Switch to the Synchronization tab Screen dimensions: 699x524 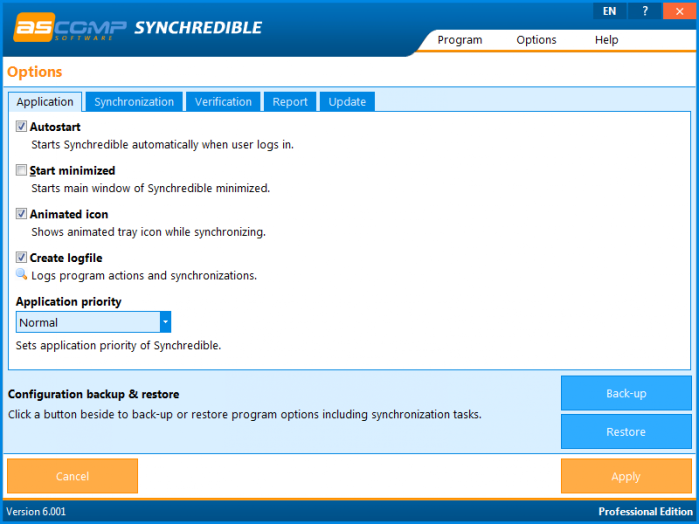tap(134, 102)
